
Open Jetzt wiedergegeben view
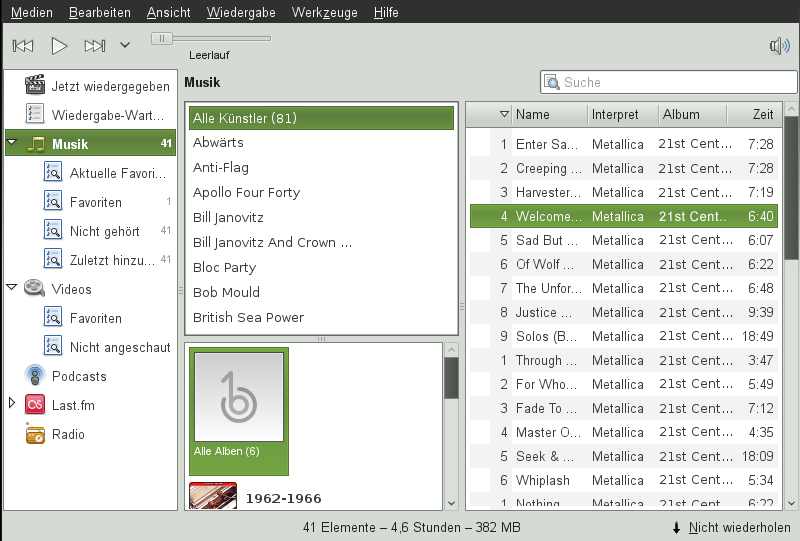click(x=110, y=86)
